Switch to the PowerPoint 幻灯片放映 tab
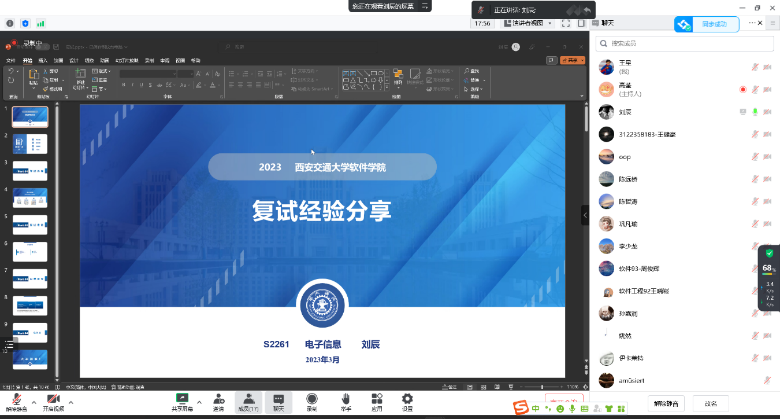This screenshot has width=780, height=419. tap(127, 60)
